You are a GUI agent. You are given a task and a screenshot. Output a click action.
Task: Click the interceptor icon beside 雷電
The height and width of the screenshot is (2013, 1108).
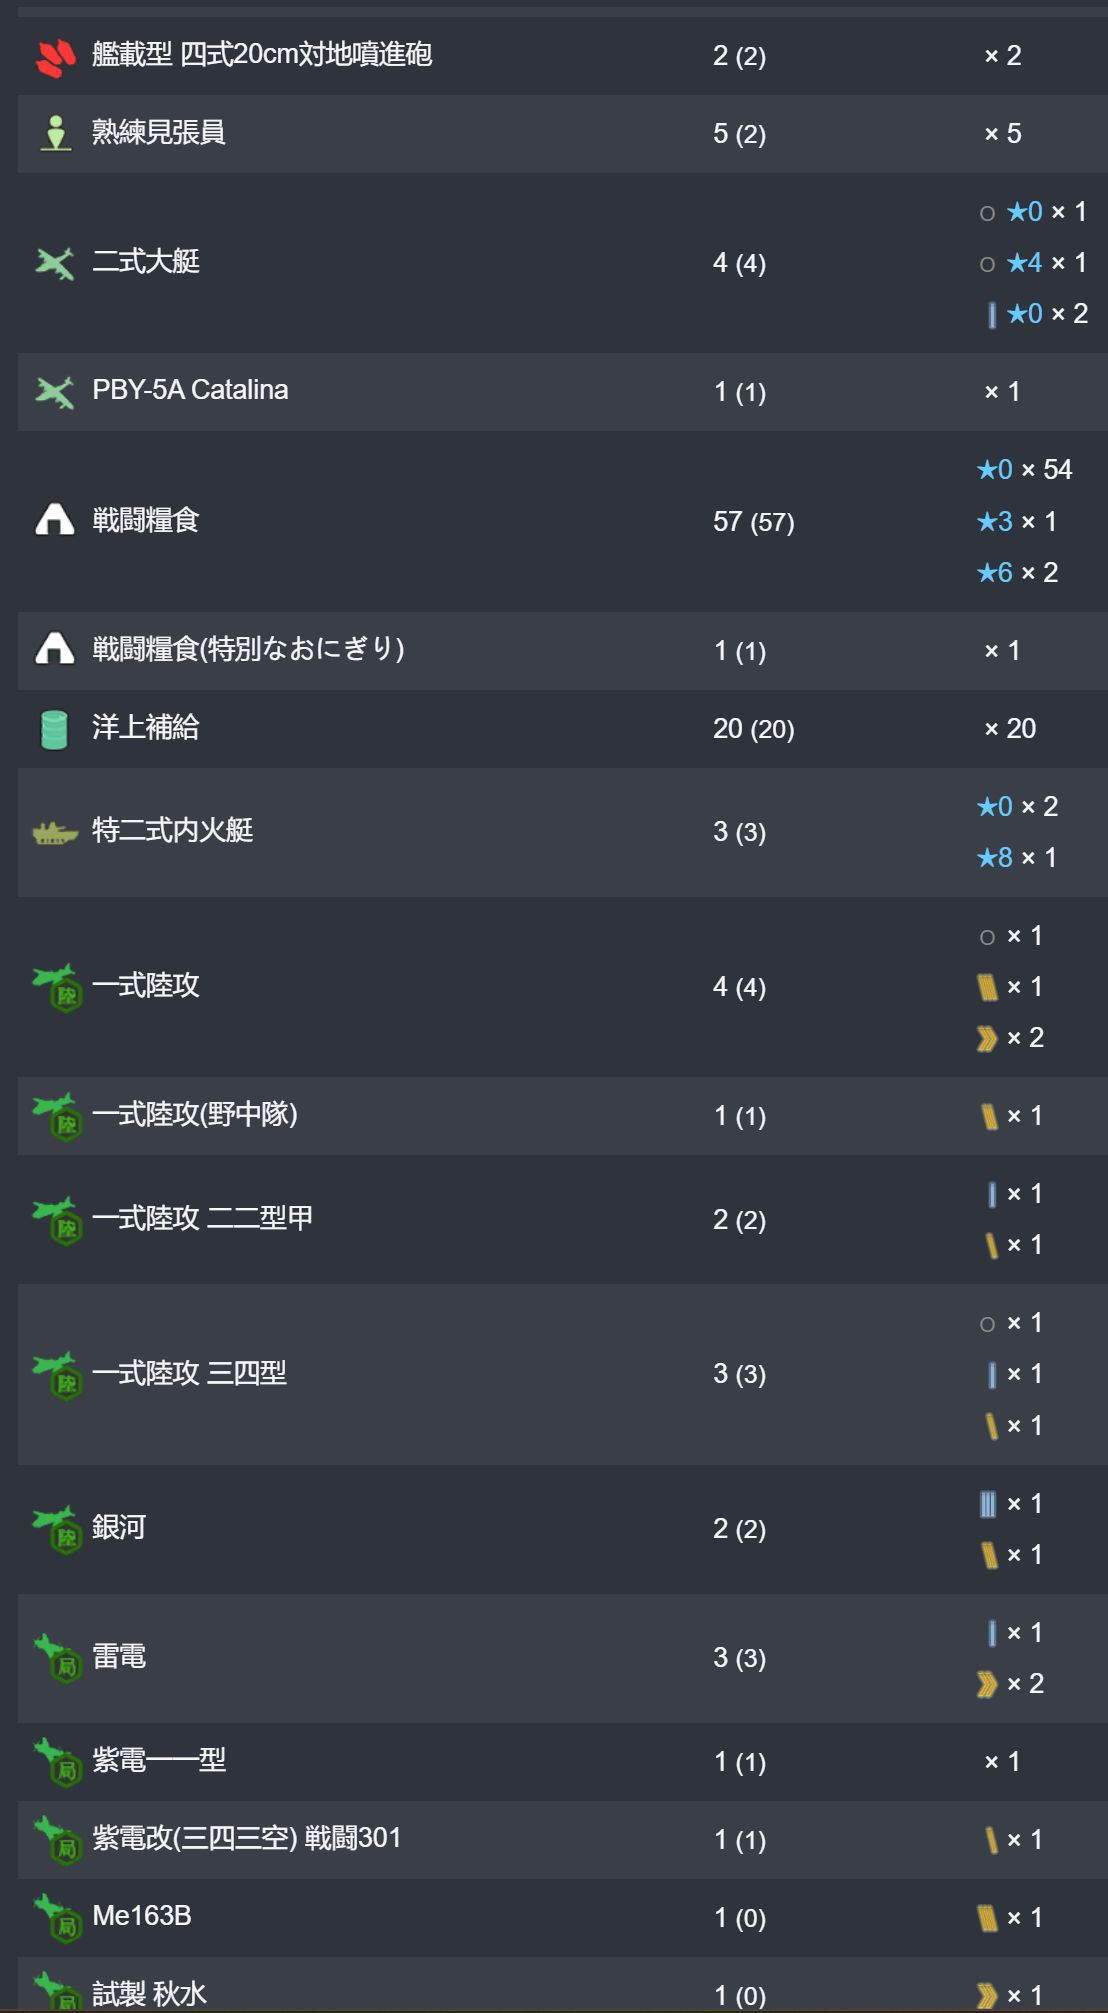(x=57, y=1659)
